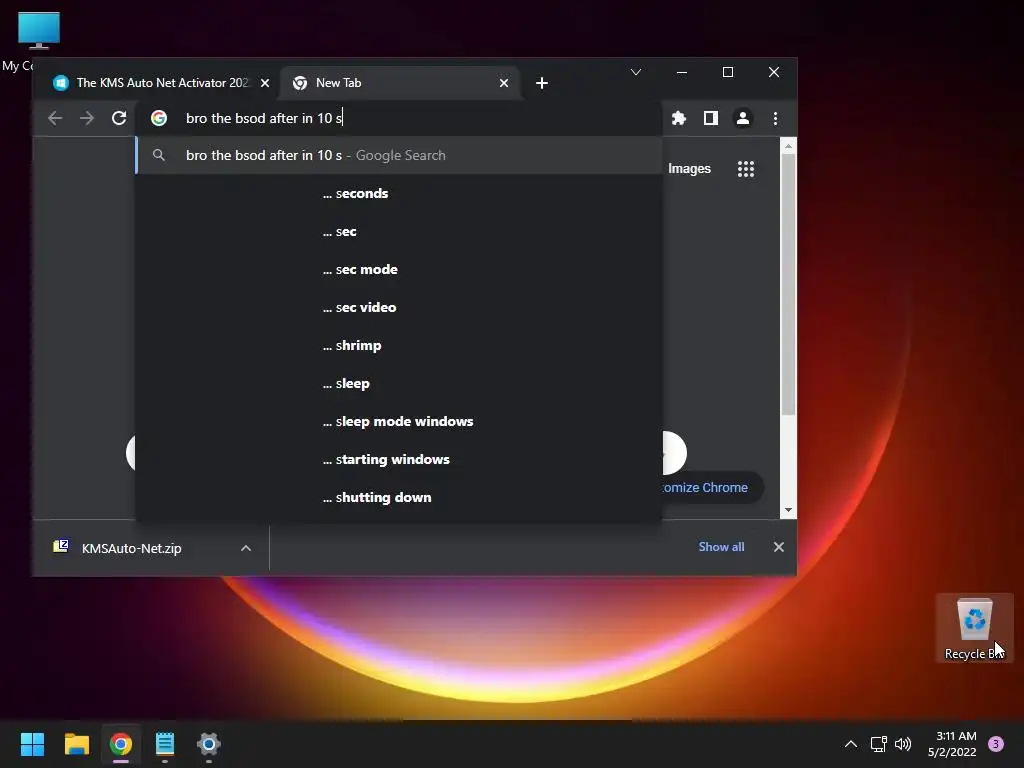Click the Google icon in address bar
Viewport: 1024px width, 768px height.
[159, 118]
